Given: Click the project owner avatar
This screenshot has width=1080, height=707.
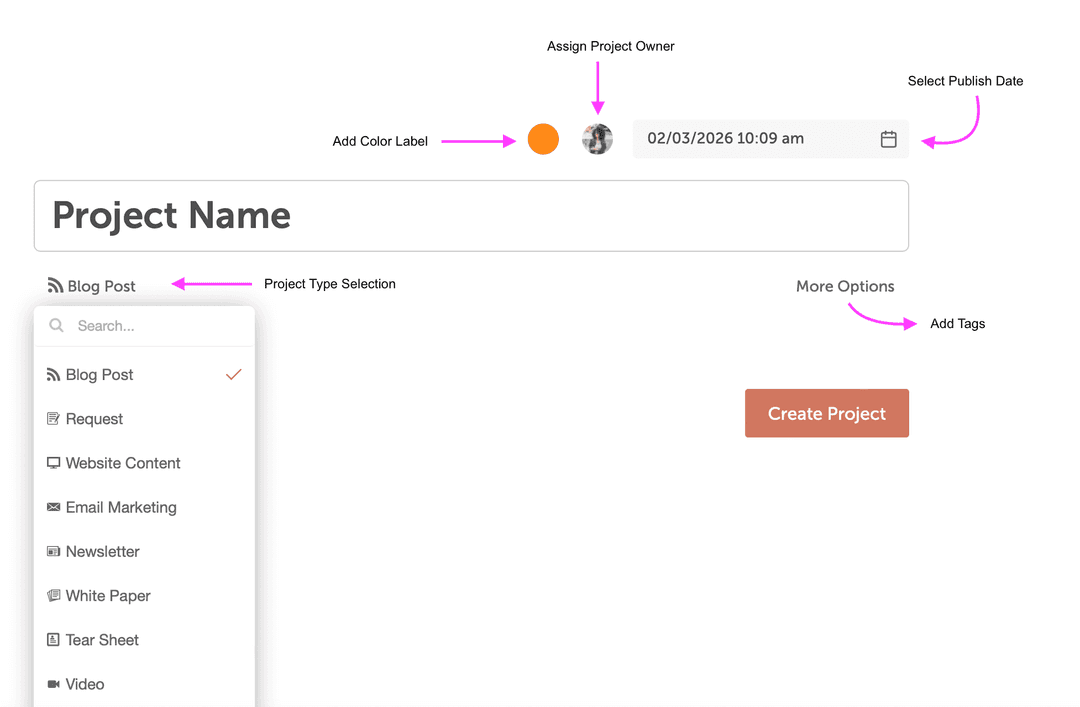Looking at the screenshot, I should tap(597, 139).
